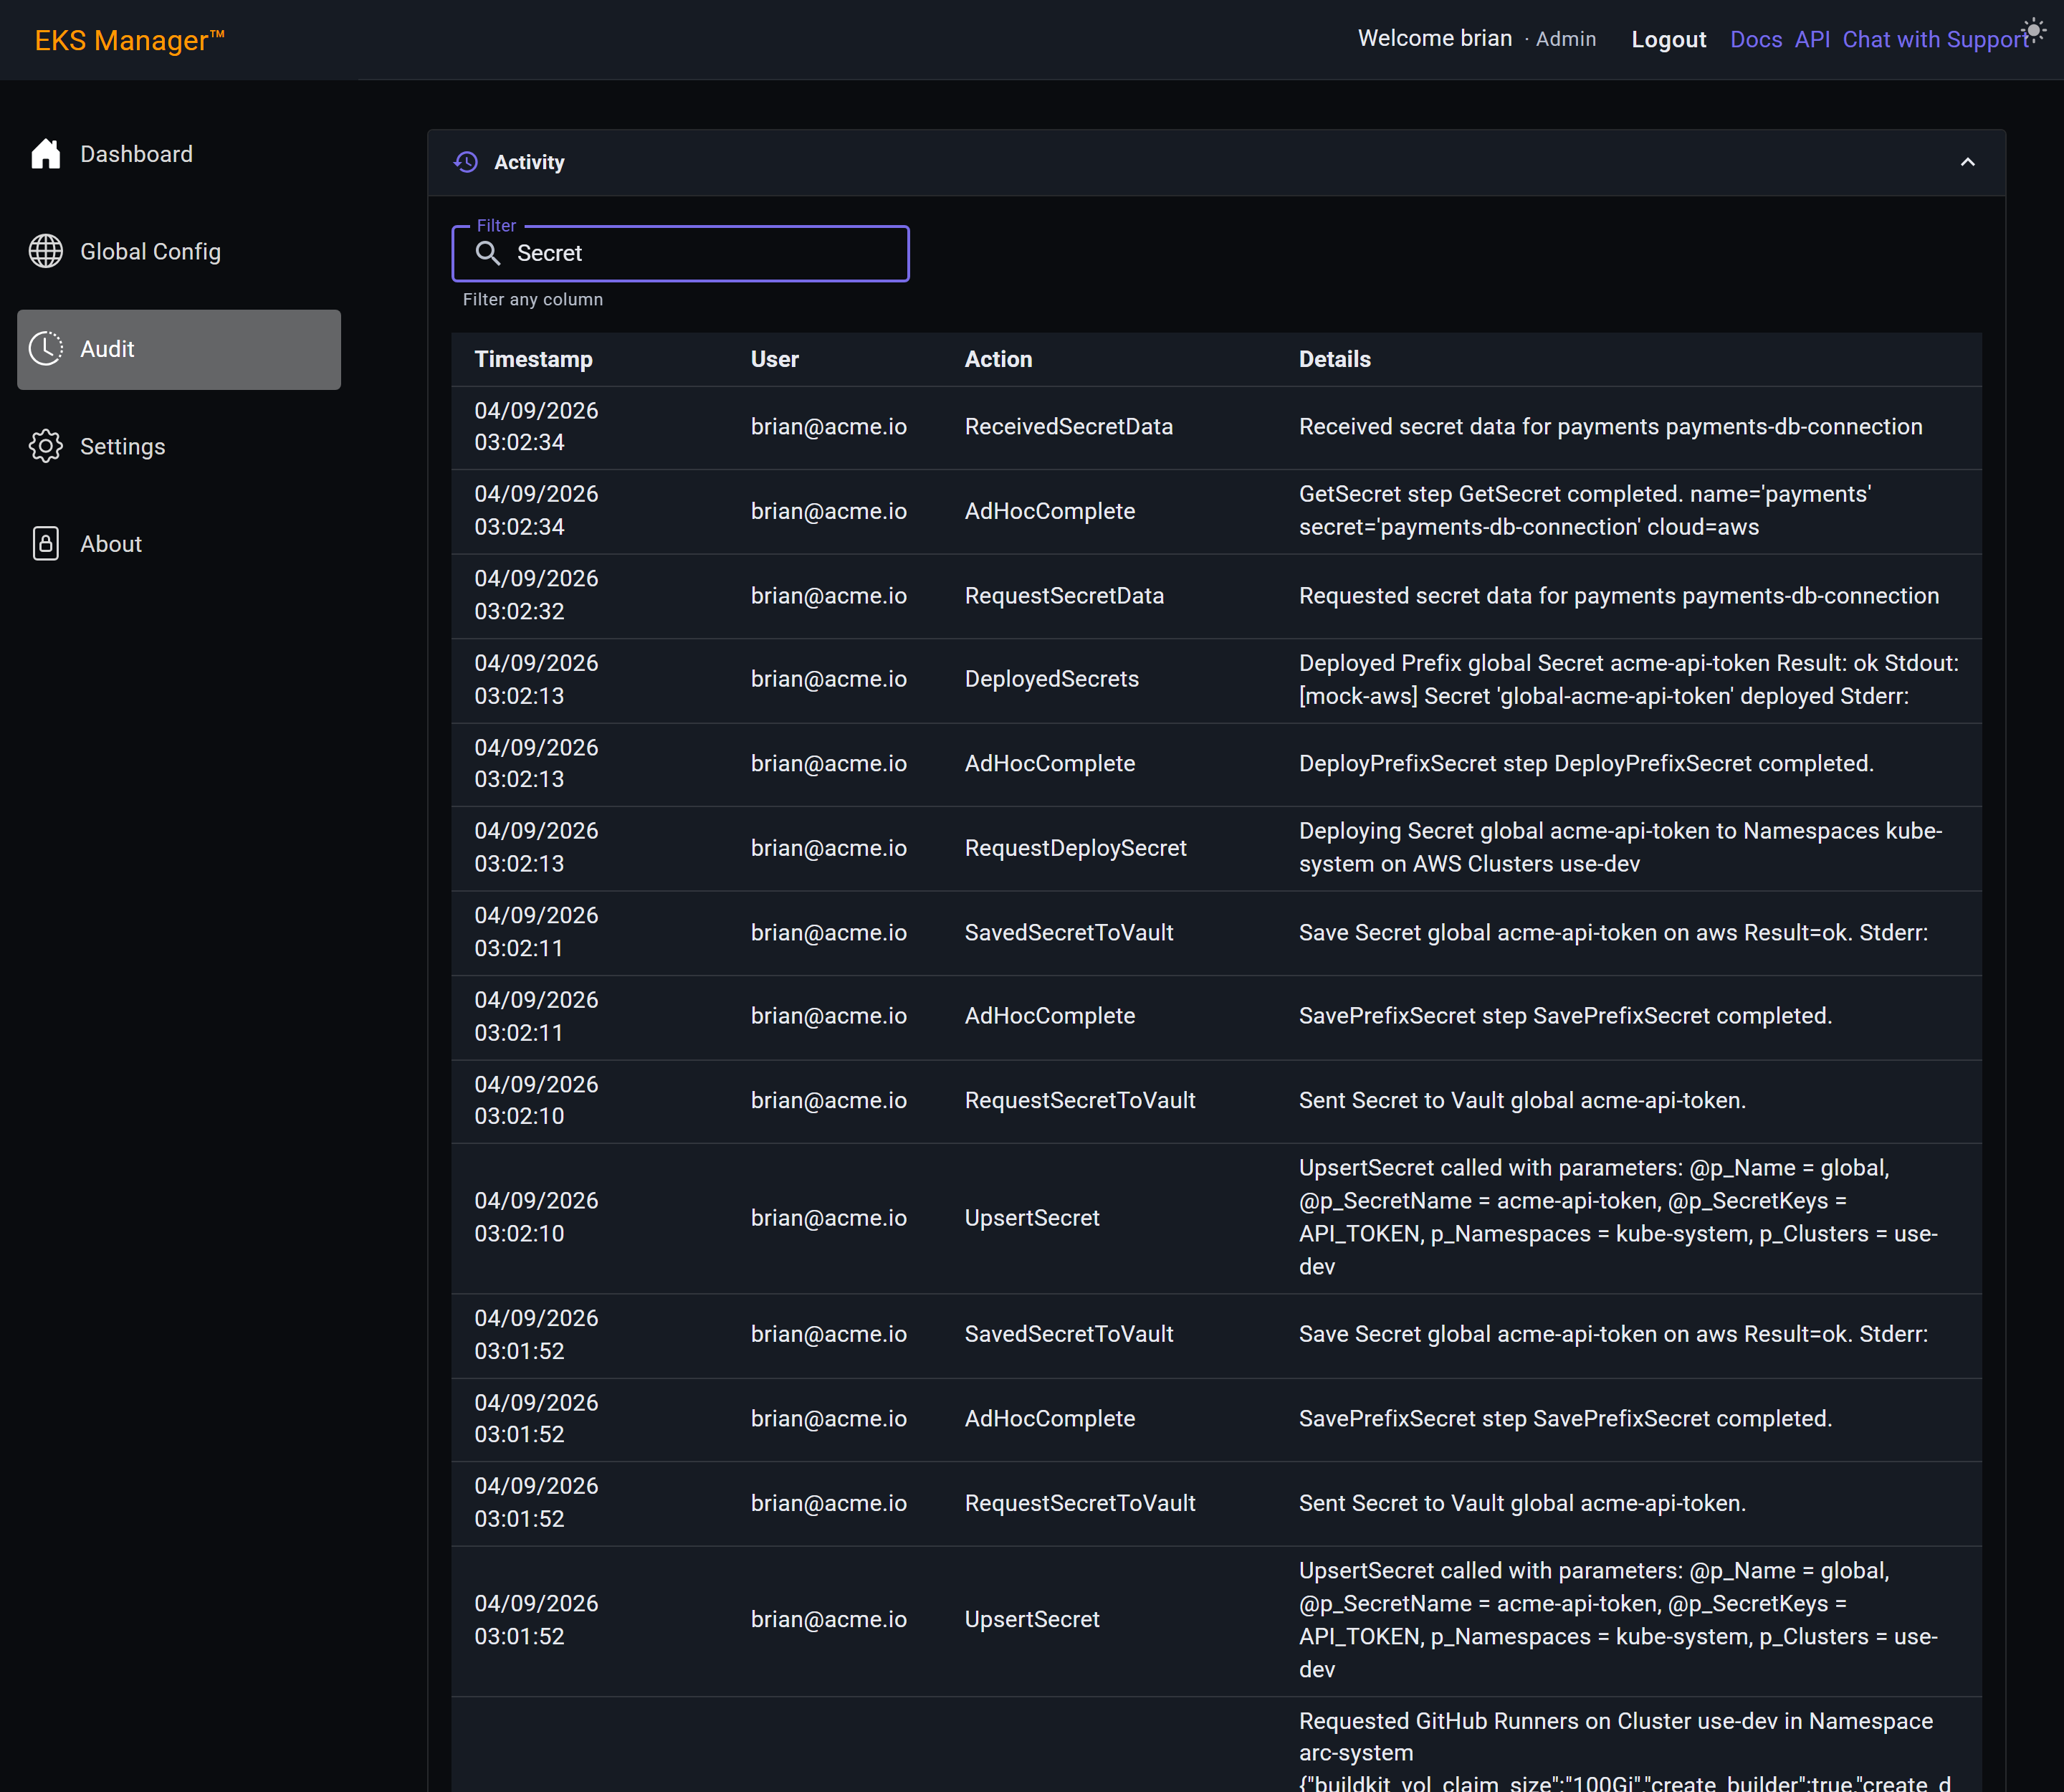
Task: Click the Action column header
Action: click(x=998, y=359)
